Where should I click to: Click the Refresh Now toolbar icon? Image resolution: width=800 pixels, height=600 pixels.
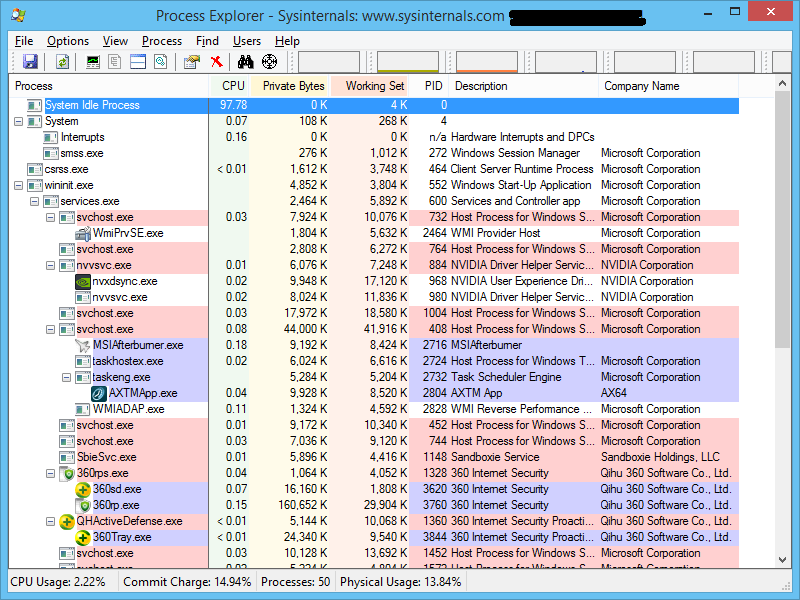click(62, 62)
